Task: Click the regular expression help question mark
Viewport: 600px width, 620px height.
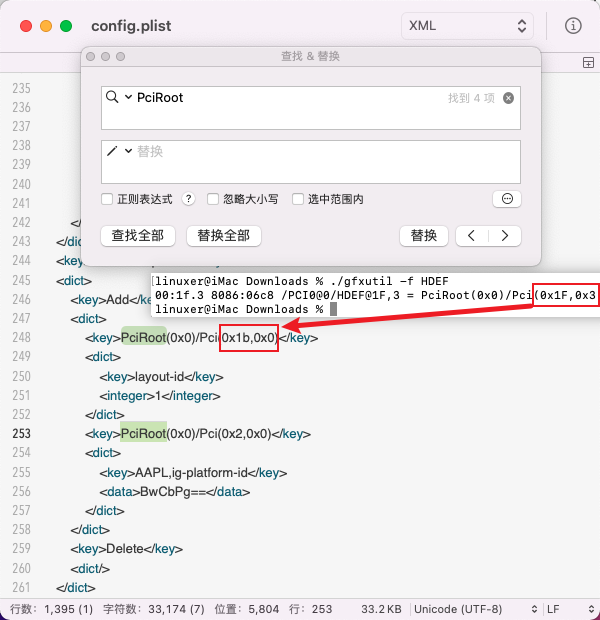Action: (187, 199)
